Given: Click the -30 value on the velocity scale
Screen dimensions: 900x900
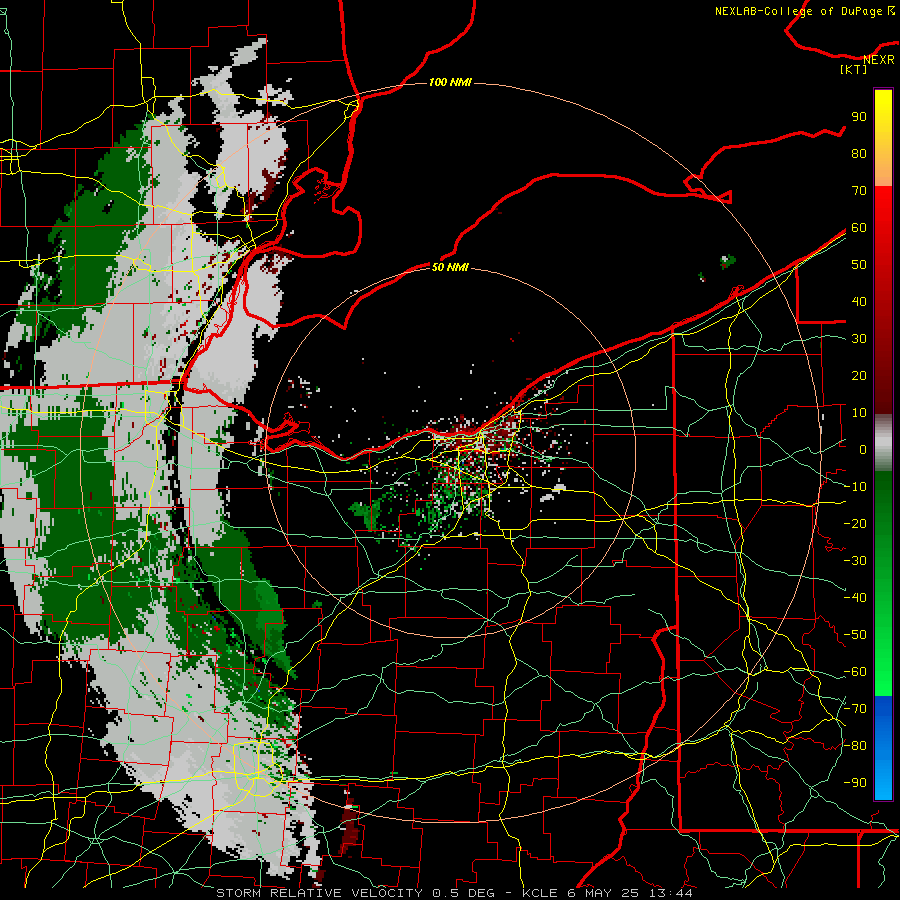Looking at the screenshot, I should [855, 561].
